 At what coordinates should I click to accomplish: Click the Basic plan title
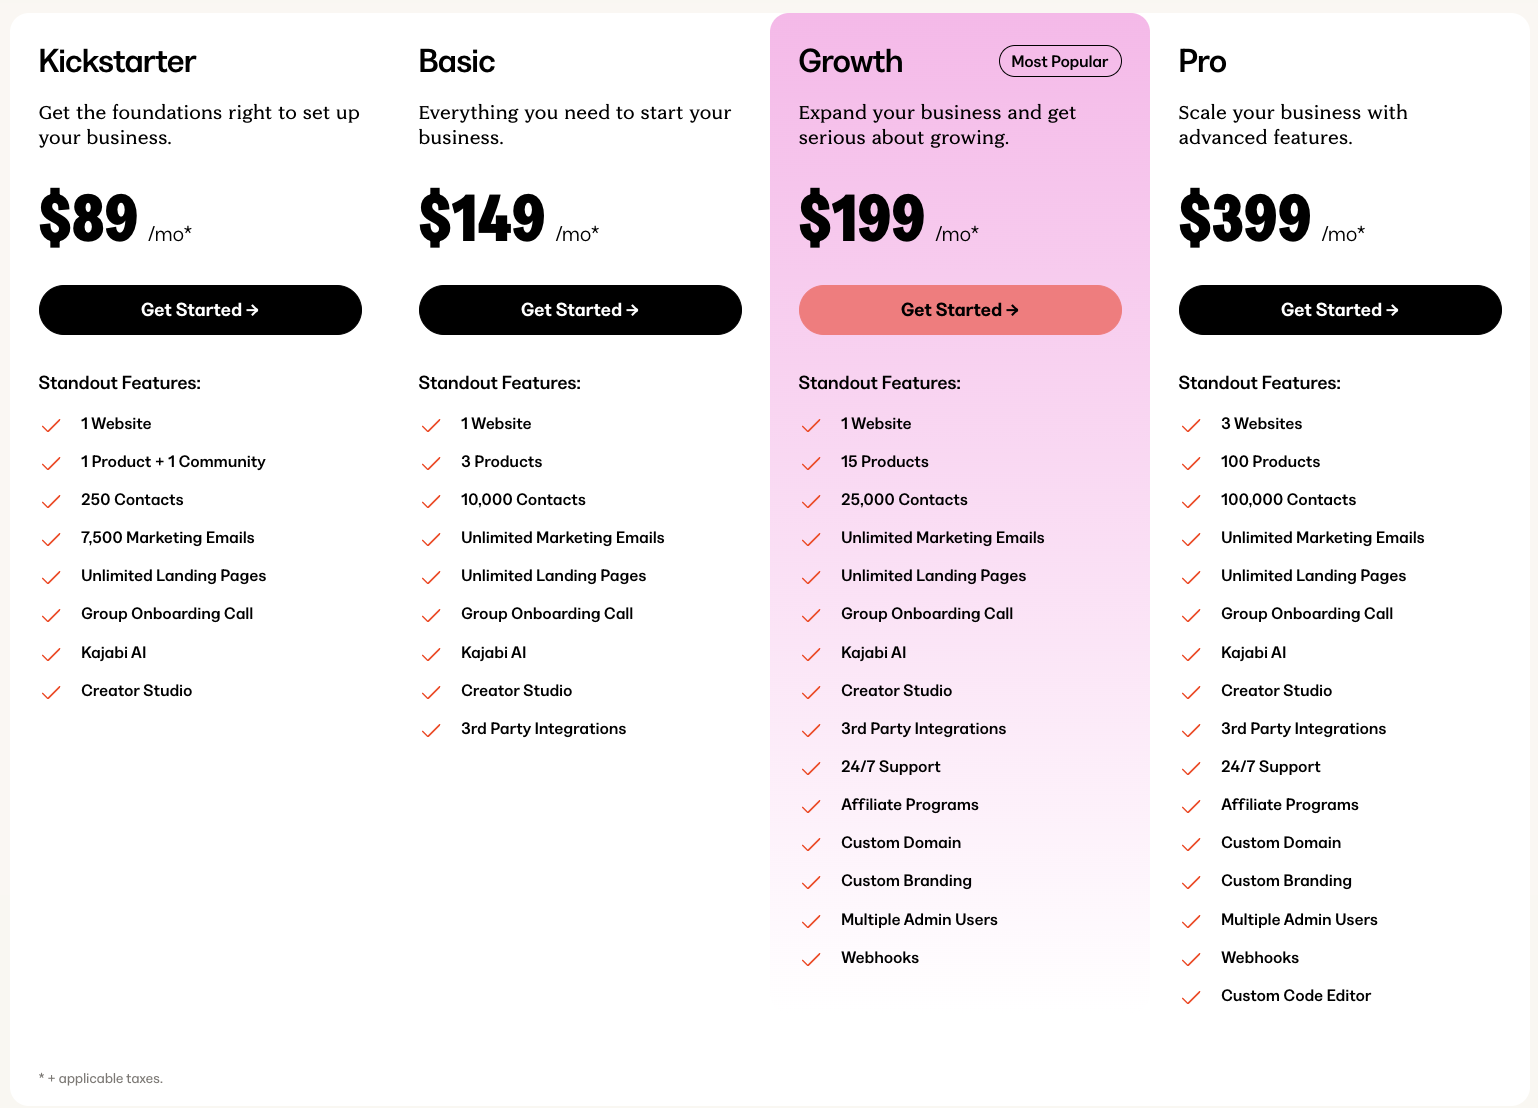click(x=457, y=61)
